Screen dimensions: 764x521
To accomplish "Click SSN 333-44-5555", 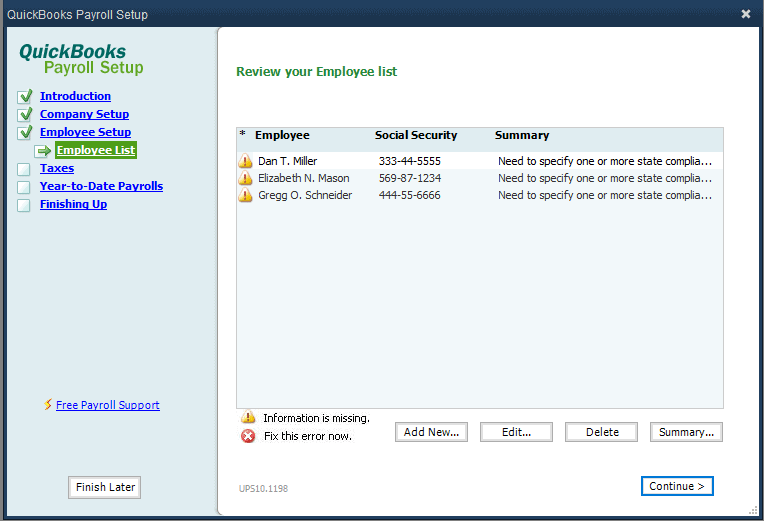I will [410, 161].
